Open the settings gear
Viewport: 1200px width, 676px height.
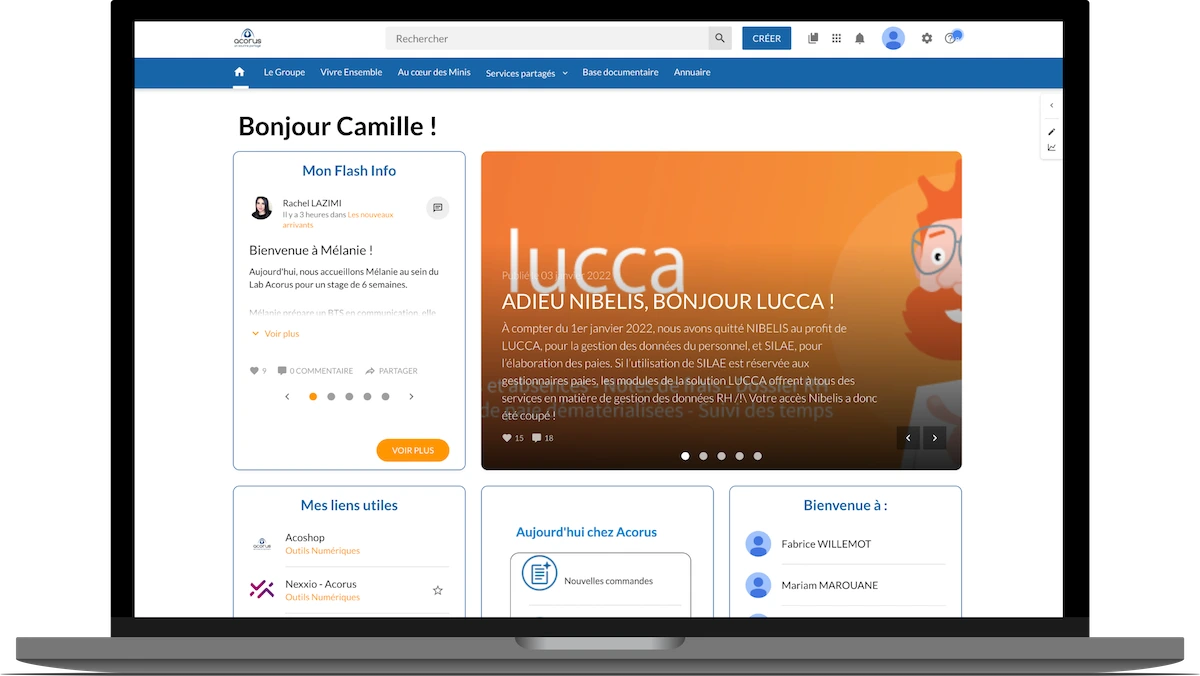tap(927, 38)
